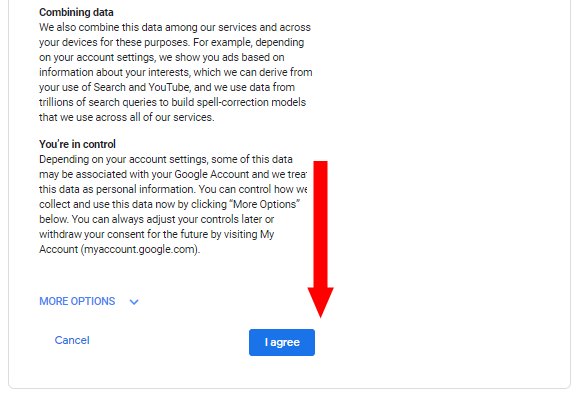Click the word YouTube in the paragraph
This screenshot has height=394, width=578.
coord(169,87)
